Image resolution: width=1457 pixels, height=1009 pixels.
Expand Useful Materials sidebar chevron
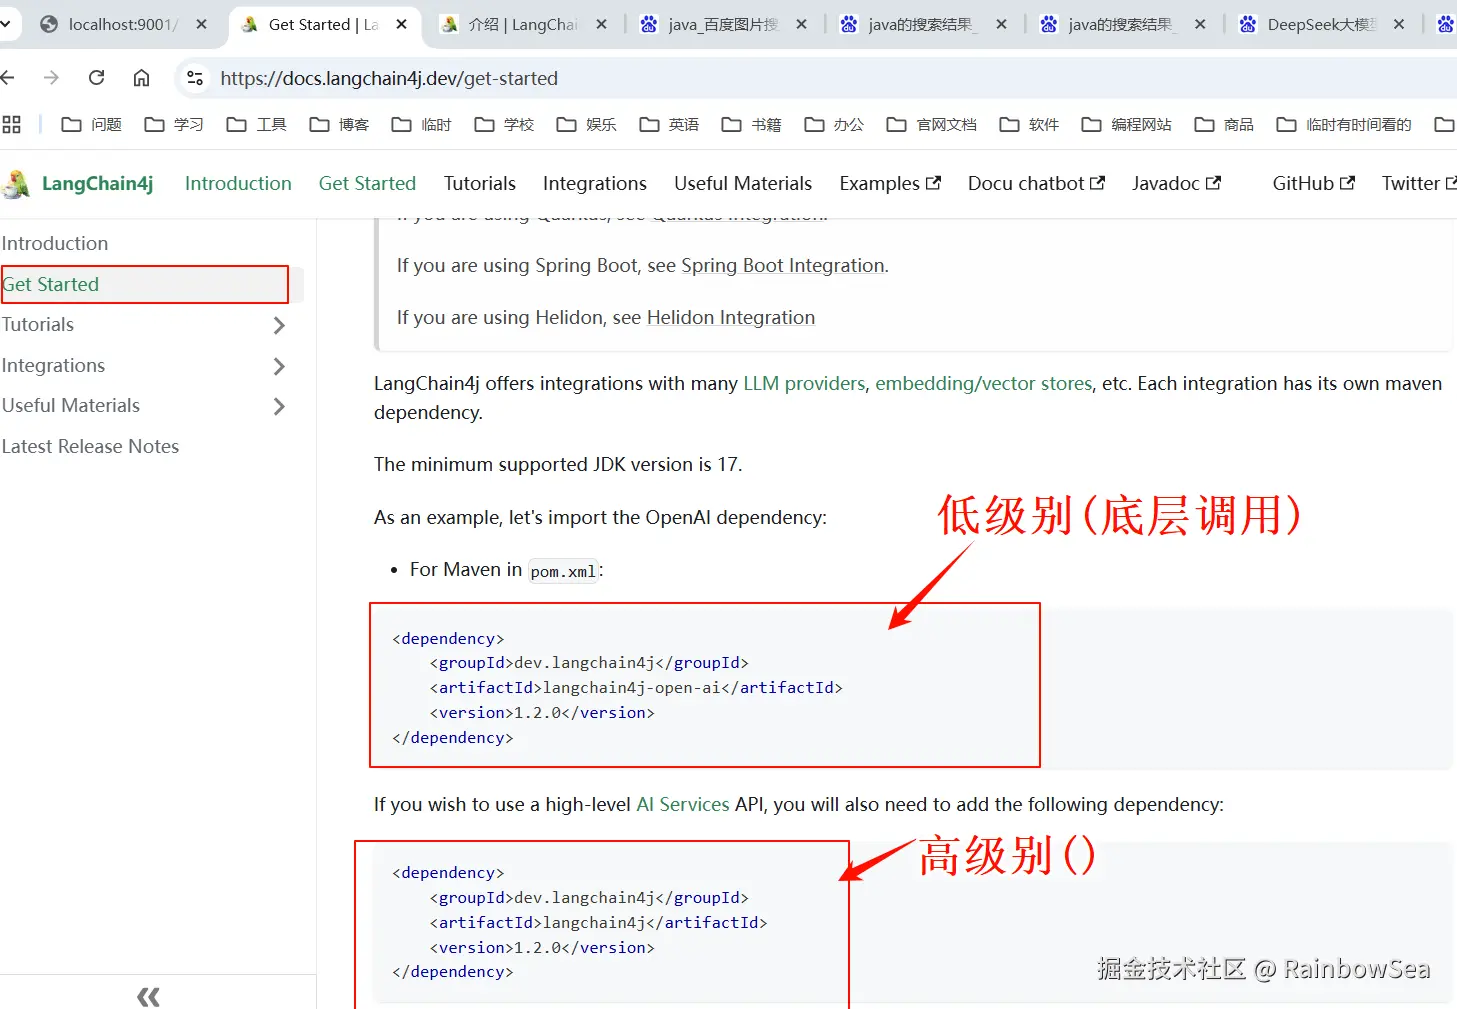point(279,406)
